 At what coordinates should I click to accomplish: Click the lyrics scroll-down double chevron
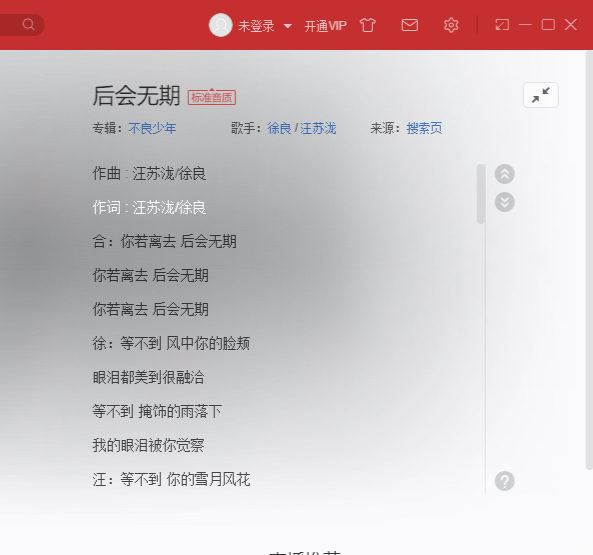[x=505, y=202]
